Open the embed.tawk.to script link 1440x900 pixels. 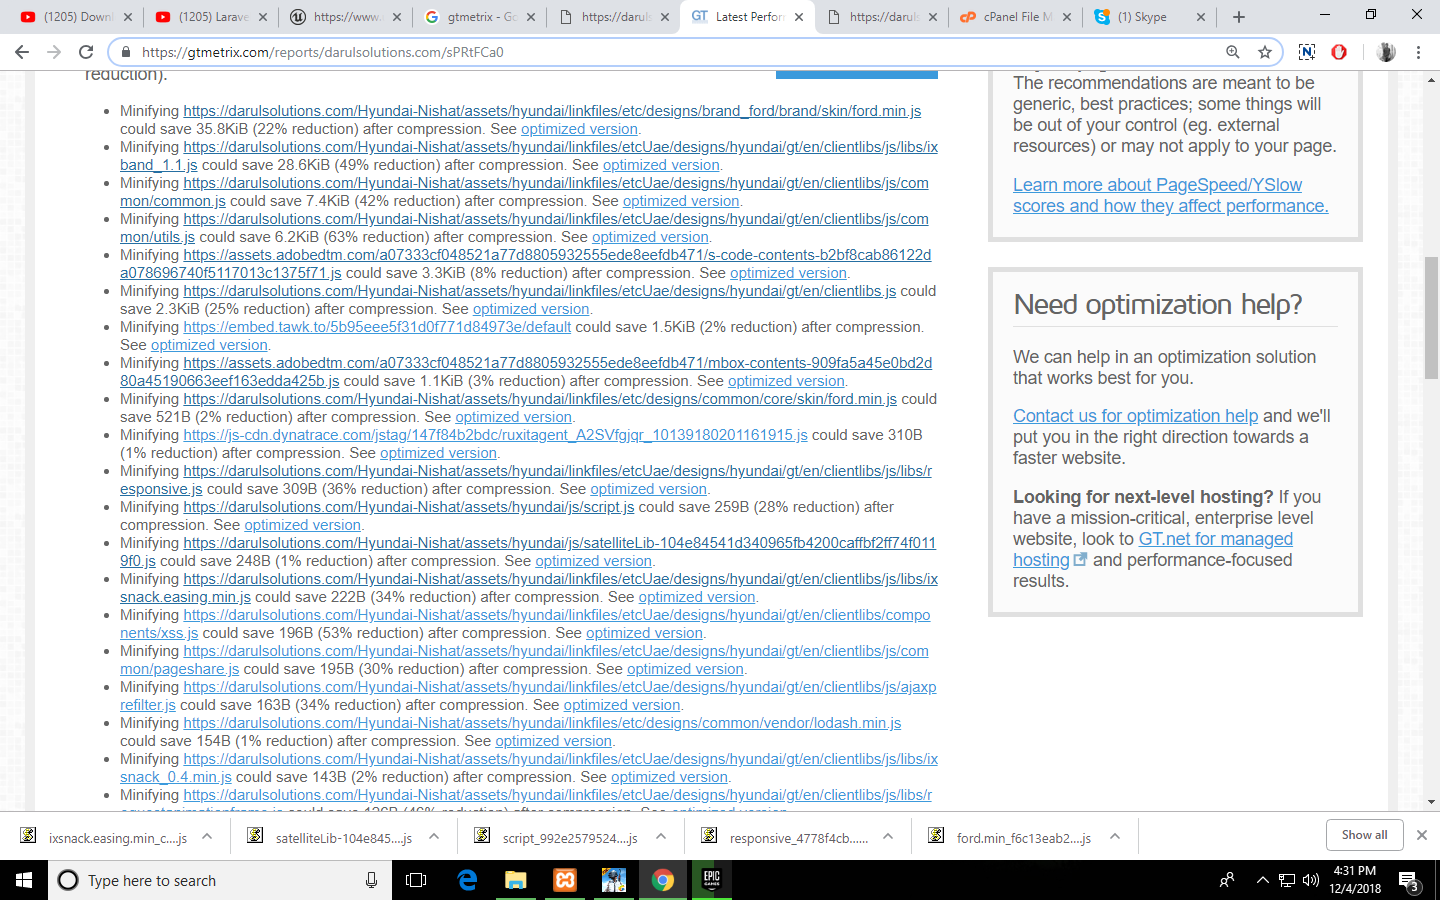[x=377, y=327]
